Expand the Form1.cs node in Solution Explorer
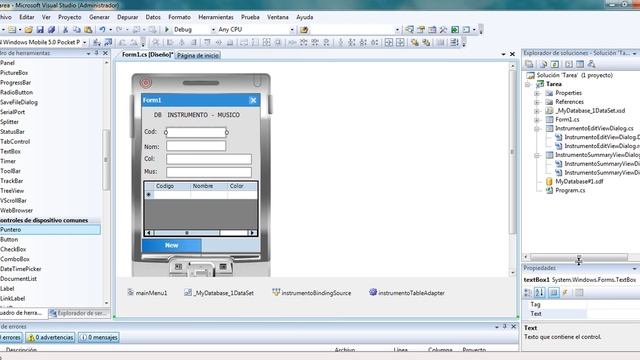640x360 pixels. (537, 120)
